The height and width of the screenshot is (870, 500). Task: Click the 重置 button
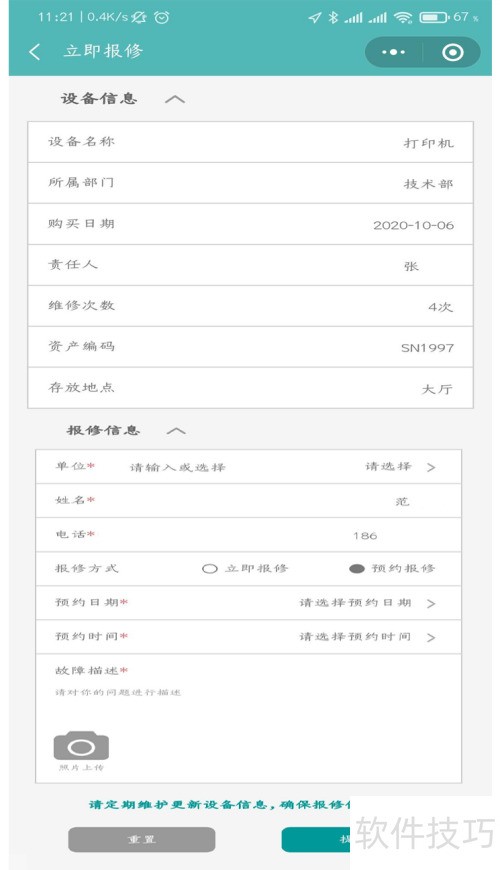pos(142,839)
